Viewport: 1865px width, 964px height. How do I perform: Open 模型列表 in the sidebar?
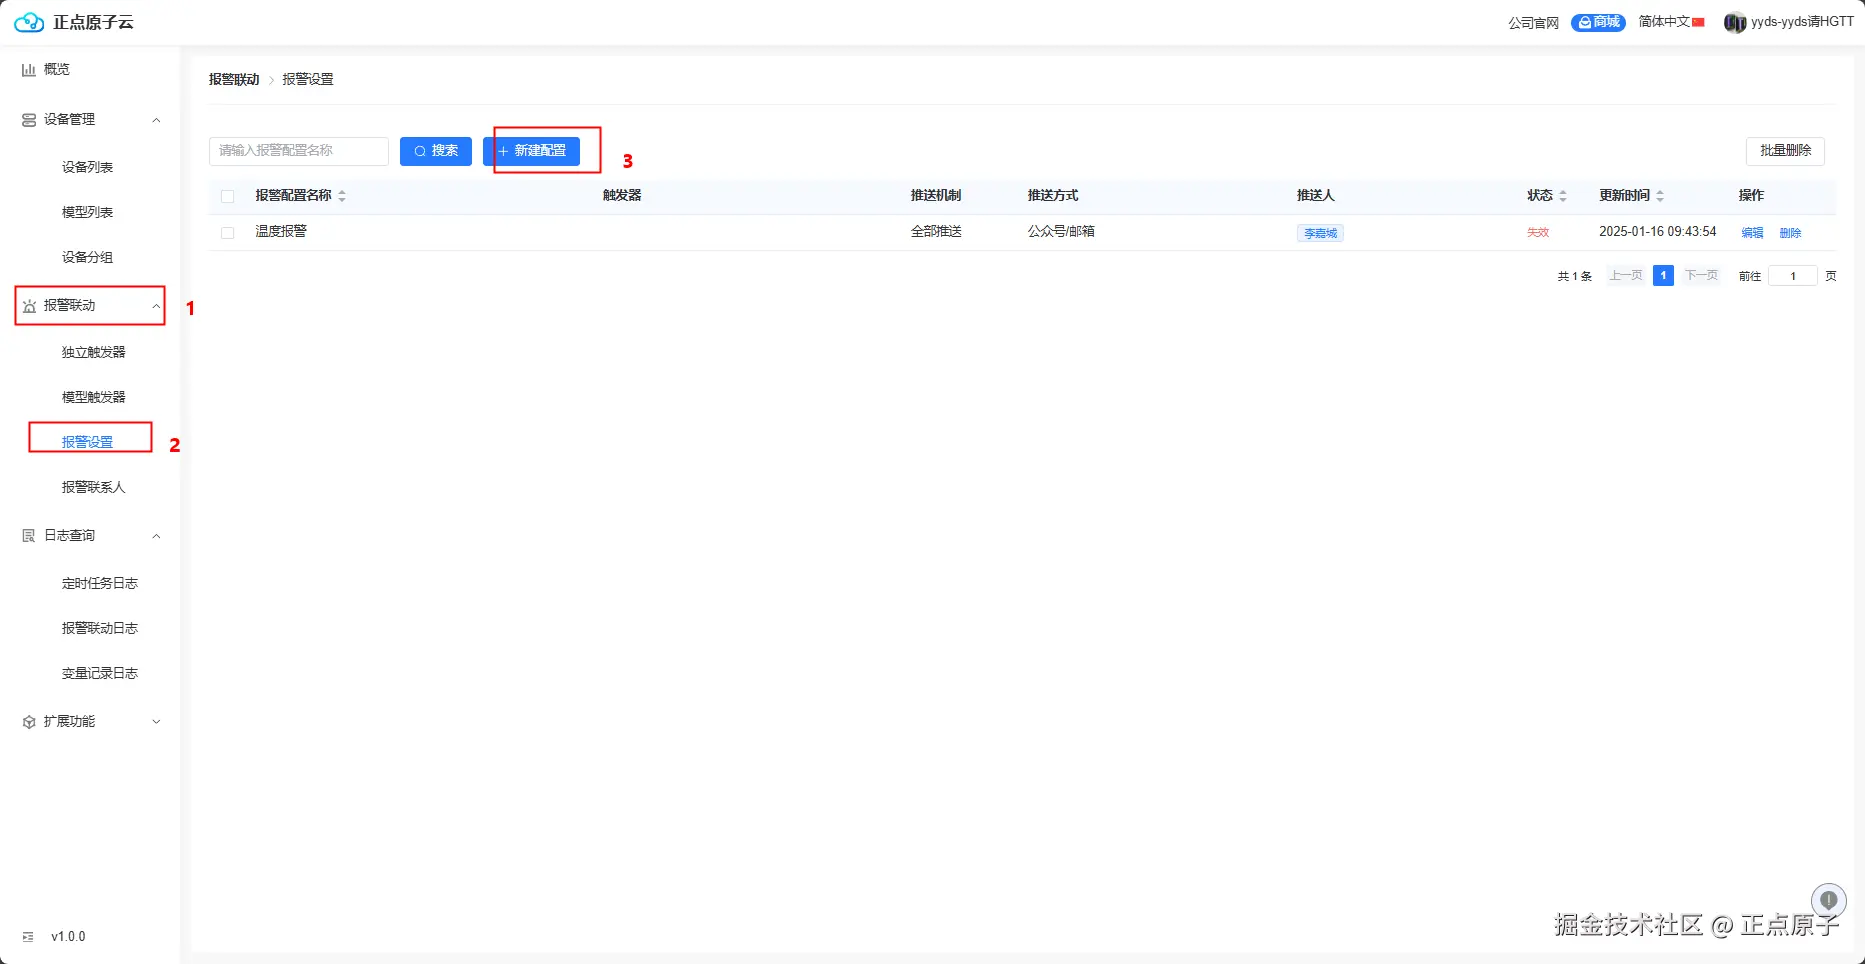[88, 213]
